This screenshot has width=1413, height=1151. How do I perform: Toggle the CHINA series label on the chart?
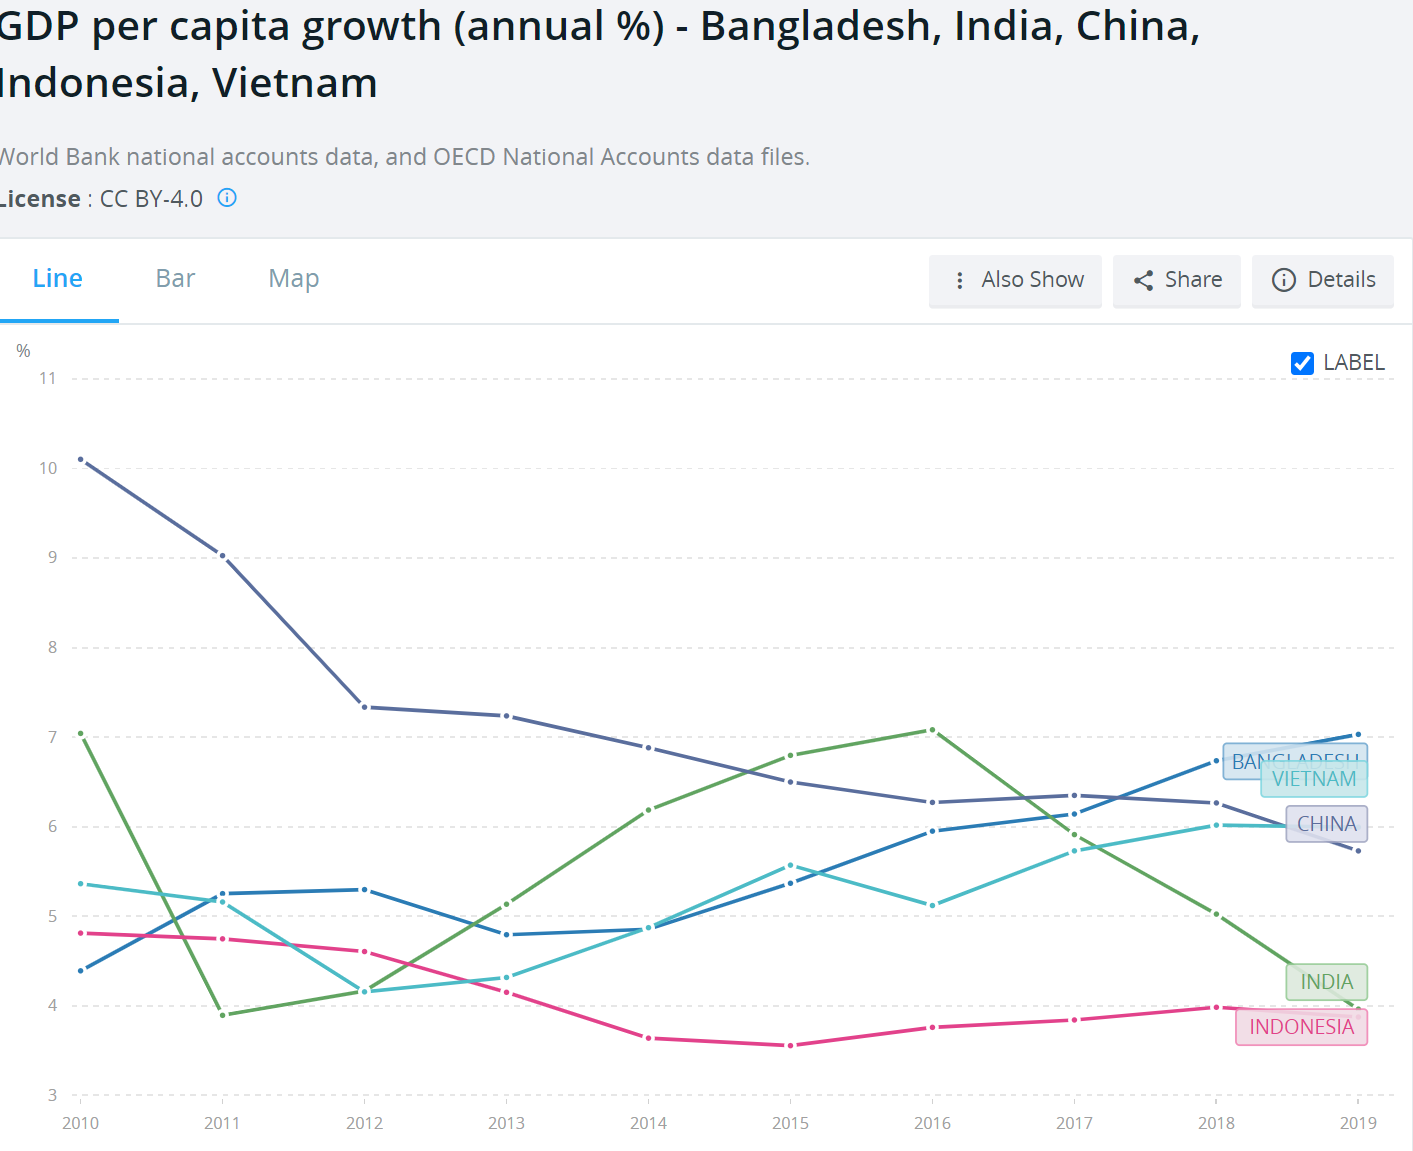pos(1326,824)
